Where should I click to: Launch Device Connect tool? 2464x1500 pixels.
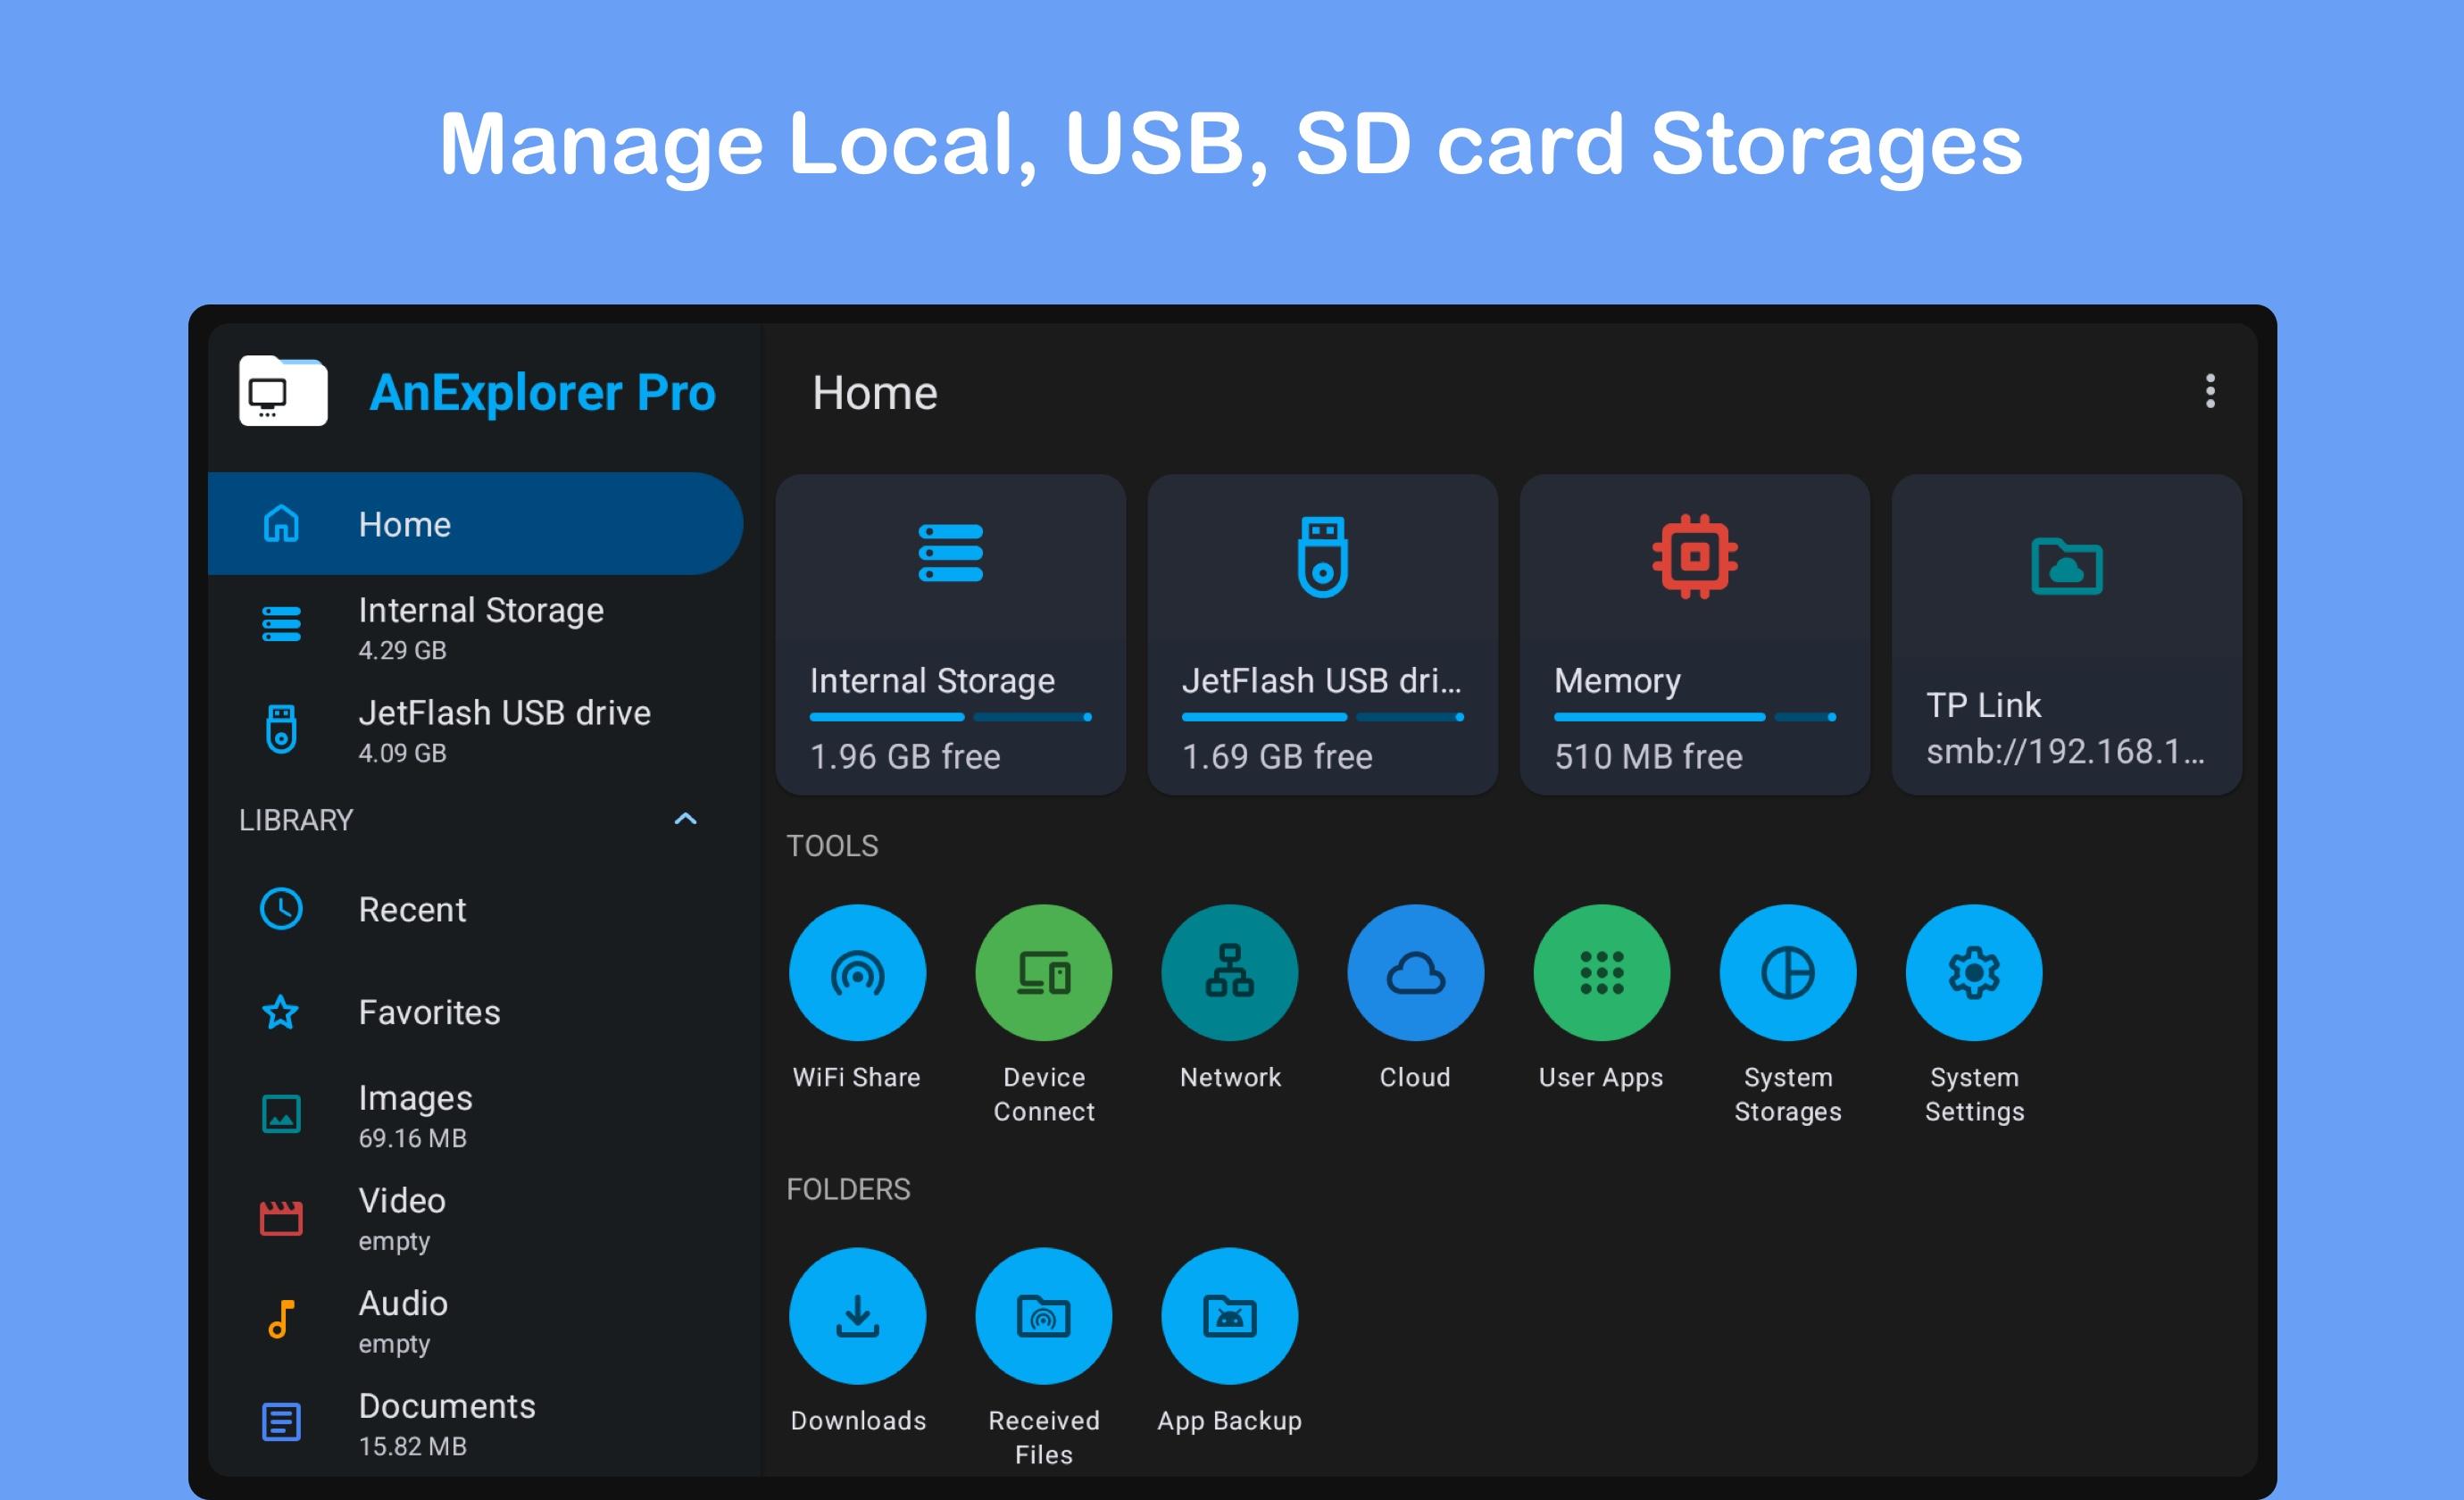pyautogui.click(x=1043, y=972)
